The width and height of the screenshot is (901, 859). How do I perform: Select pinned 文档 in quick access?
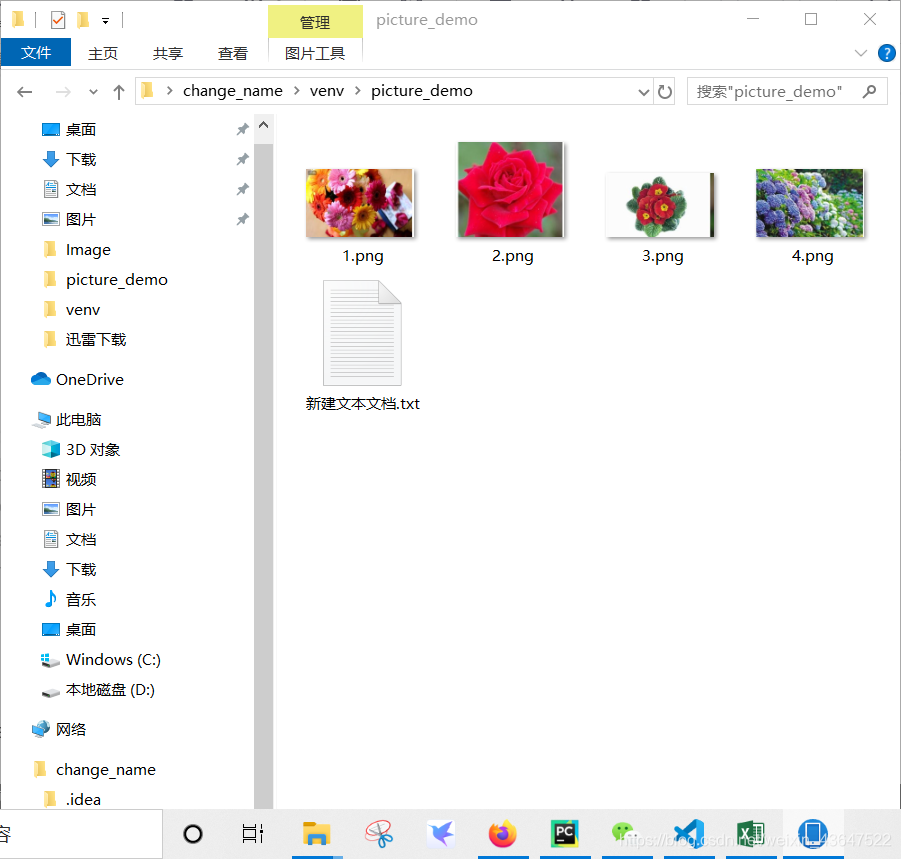[80, 190]
